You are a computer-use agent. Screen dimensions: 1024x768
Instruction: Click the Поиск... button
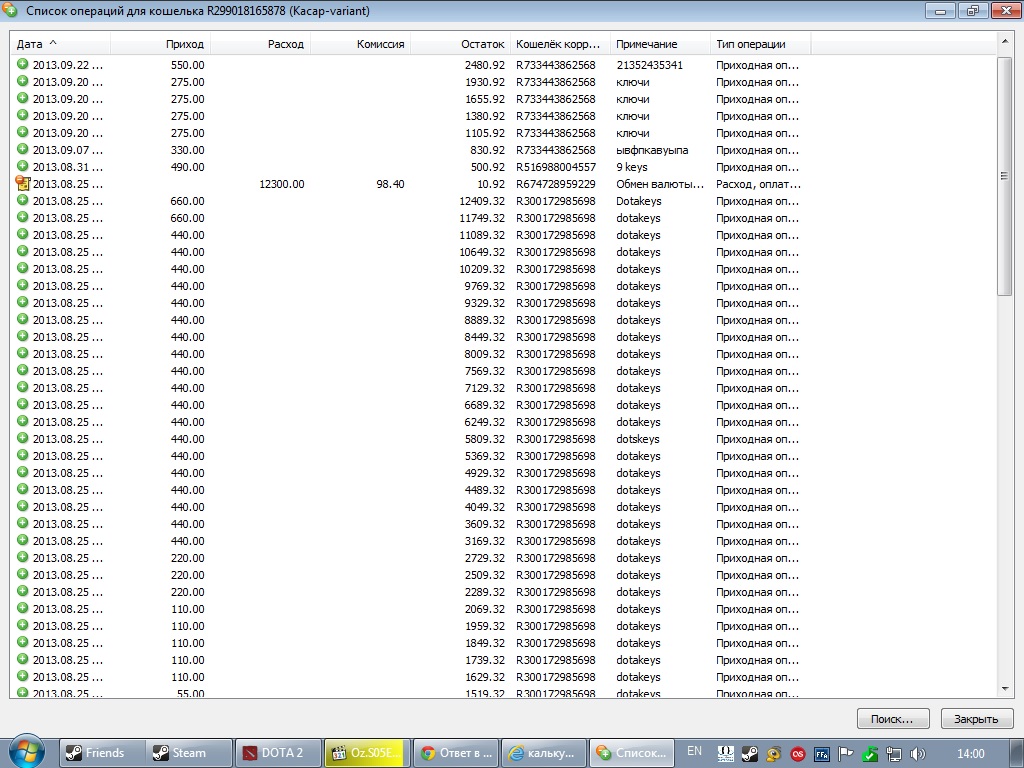tap(893, 718)
